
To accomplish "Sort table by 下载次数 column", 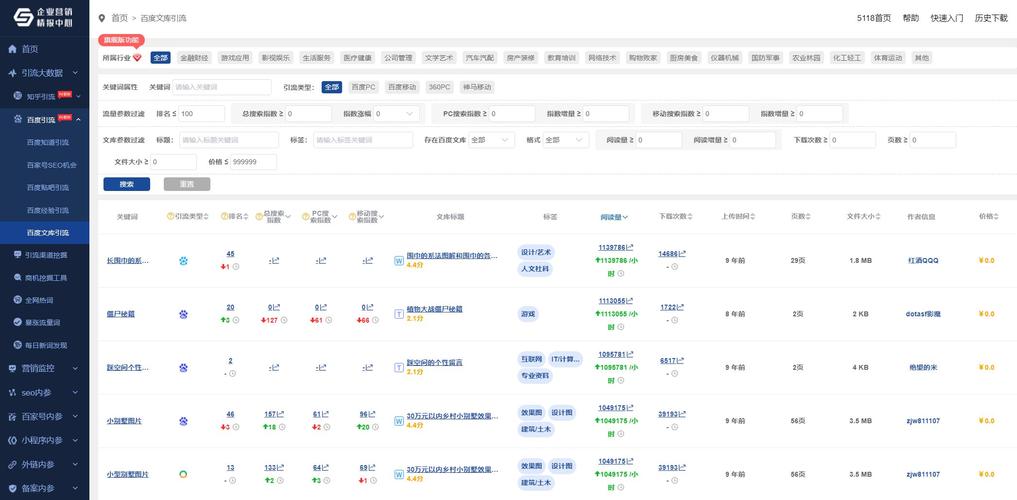I will point(675,217).
